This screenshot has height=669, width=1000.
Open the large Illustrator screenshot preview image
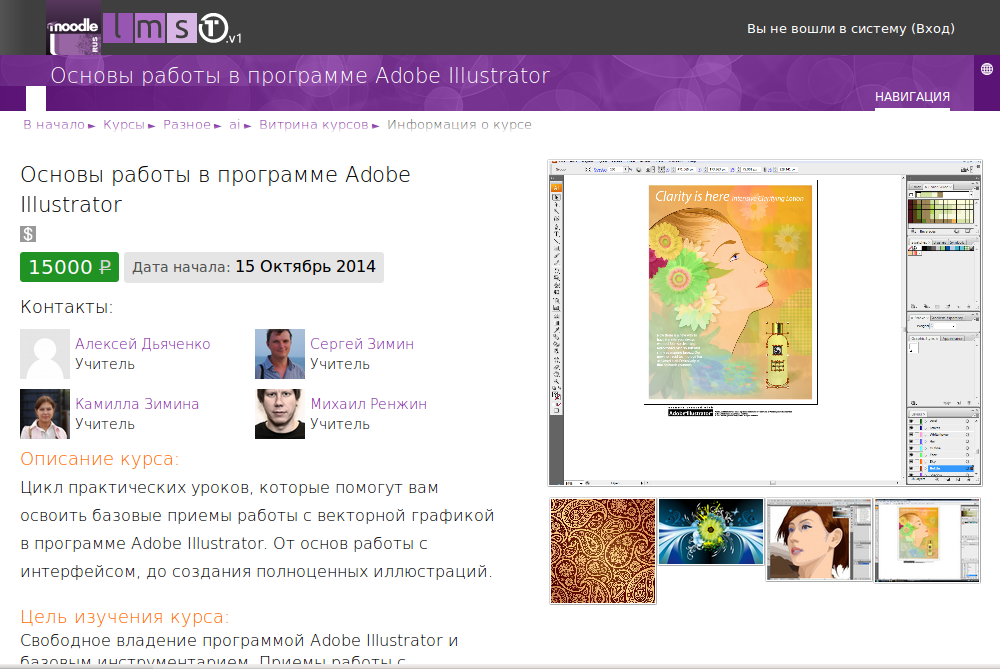pyautogui.click(x=765, y=323)
